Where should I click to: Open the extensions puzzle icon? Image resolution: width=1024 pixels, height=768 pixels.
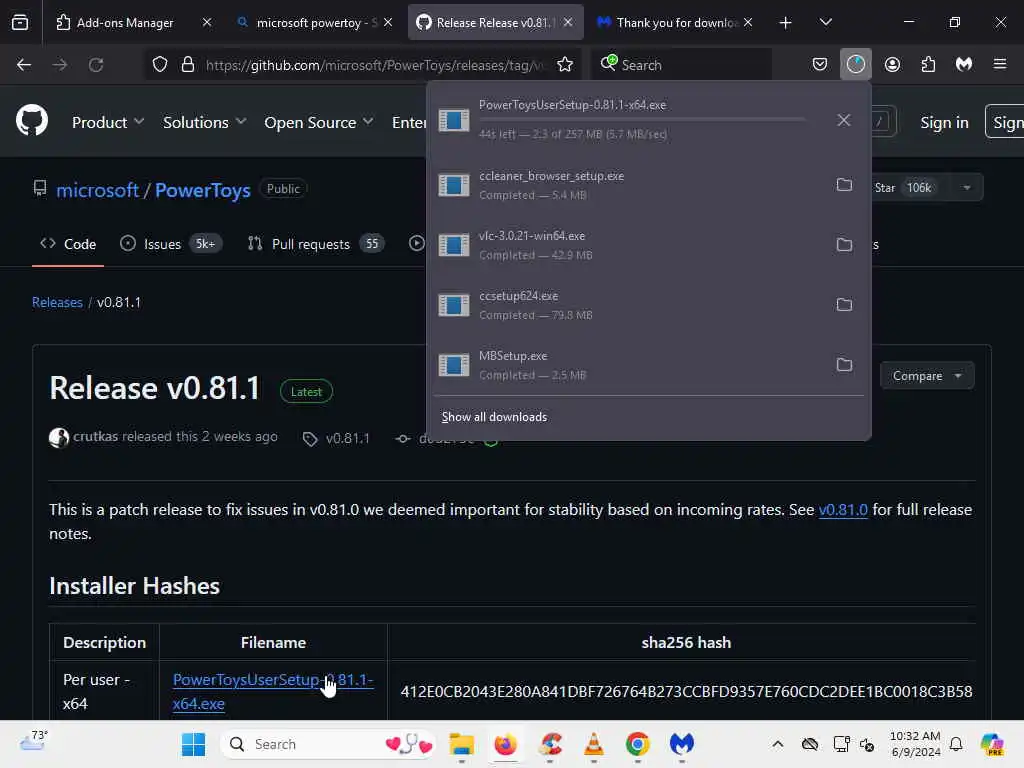928,65
